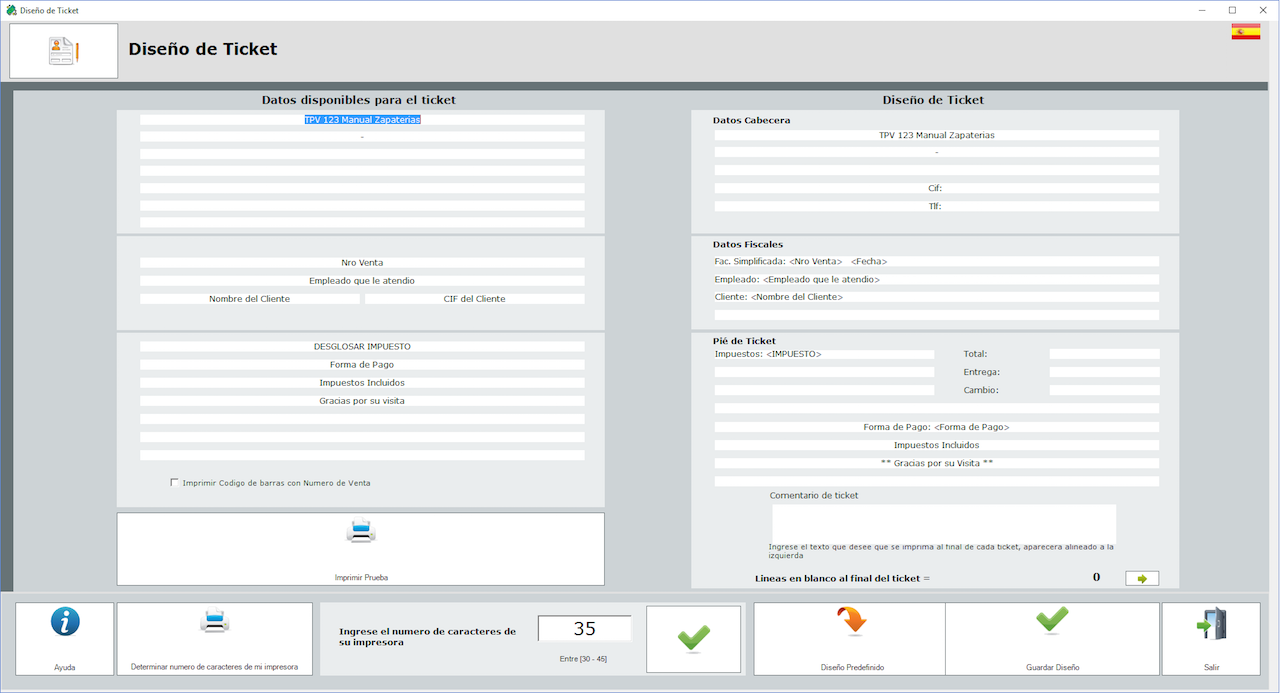Load Diseño Predefinido with orange arrow
The height and width of the screenshot is (693, 1280).
pos(849,623)
